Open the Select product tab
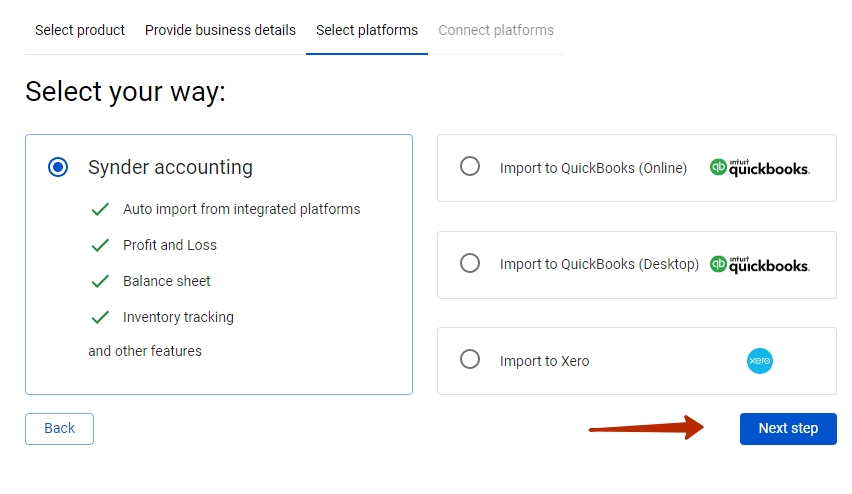852x494 pixels. [x=80, y=30]
